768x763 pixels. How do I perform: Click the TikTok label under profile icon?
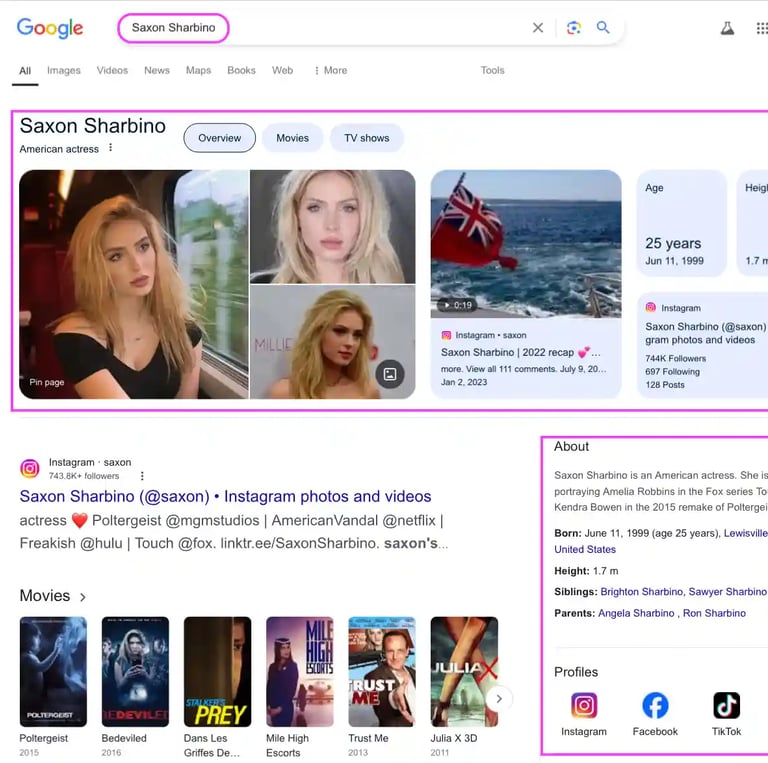tap(726, 732)
